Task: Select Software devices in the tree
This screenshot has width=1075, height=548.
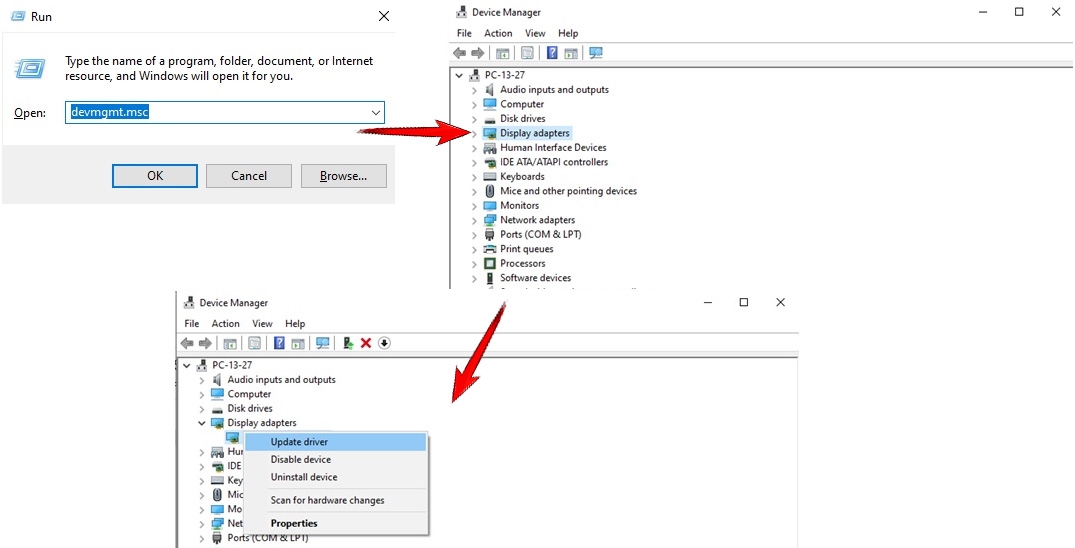Action: pos(535,278)
